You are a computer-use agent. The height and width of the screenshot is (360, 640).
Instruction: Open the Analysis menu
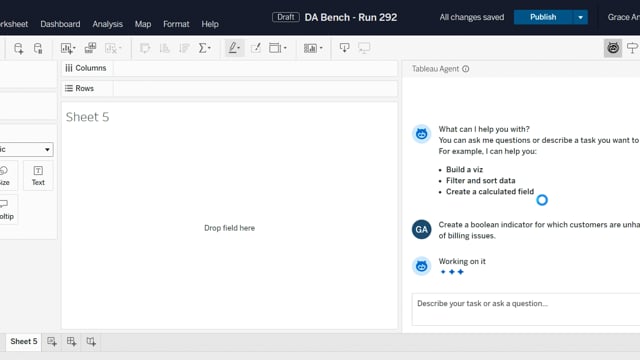click(107, 24)
